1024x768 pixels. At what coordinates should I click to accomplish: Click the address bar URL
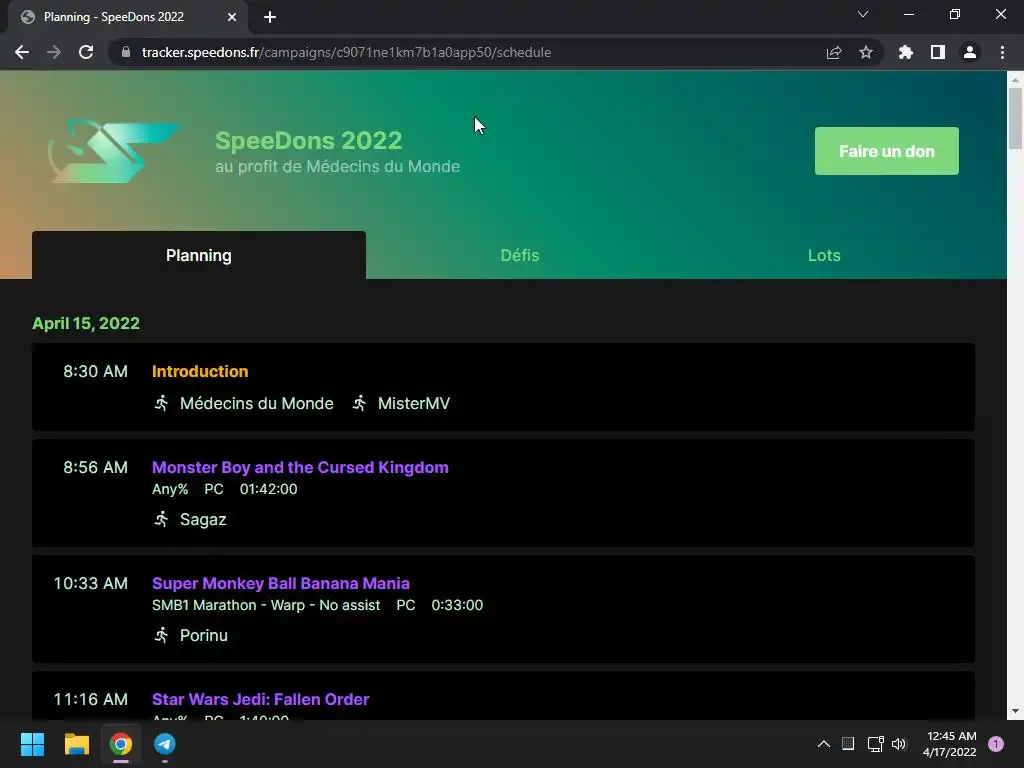(346, 52)
